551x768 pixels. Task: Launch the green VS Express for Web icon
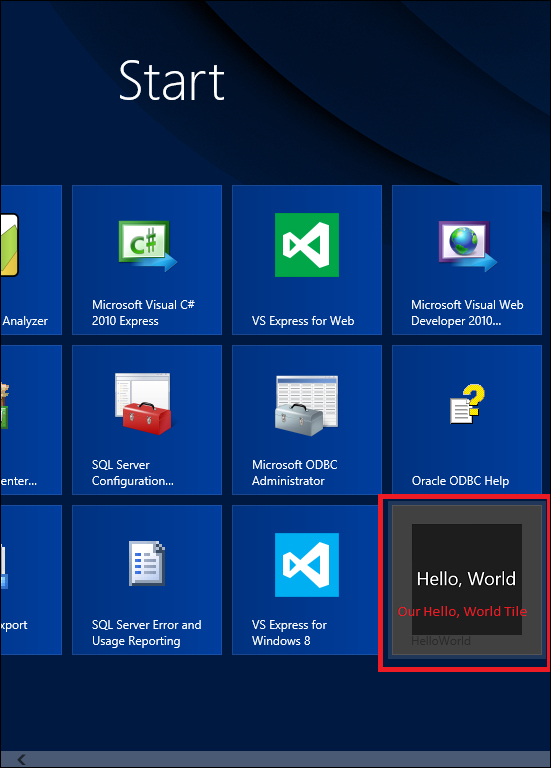(x=307, y=245)
